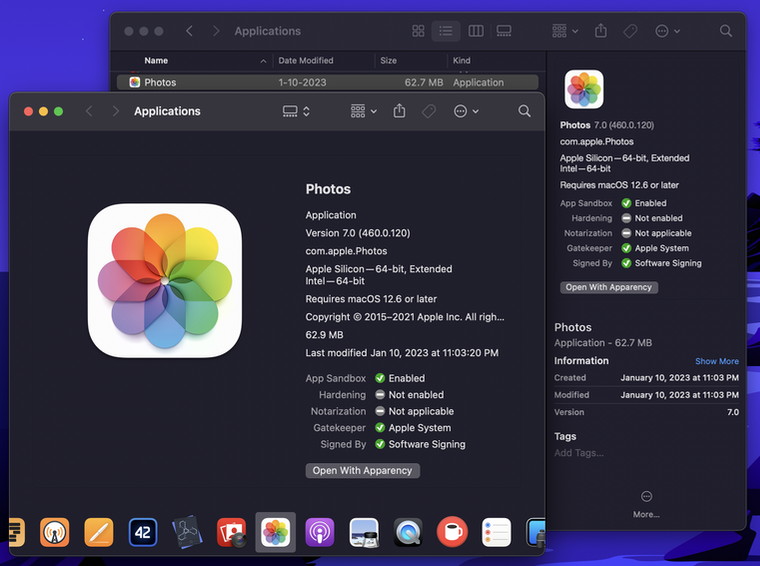Open QuickTime Player from the Dock
This screenshot has height=566, width=760.
coord(408,532)
